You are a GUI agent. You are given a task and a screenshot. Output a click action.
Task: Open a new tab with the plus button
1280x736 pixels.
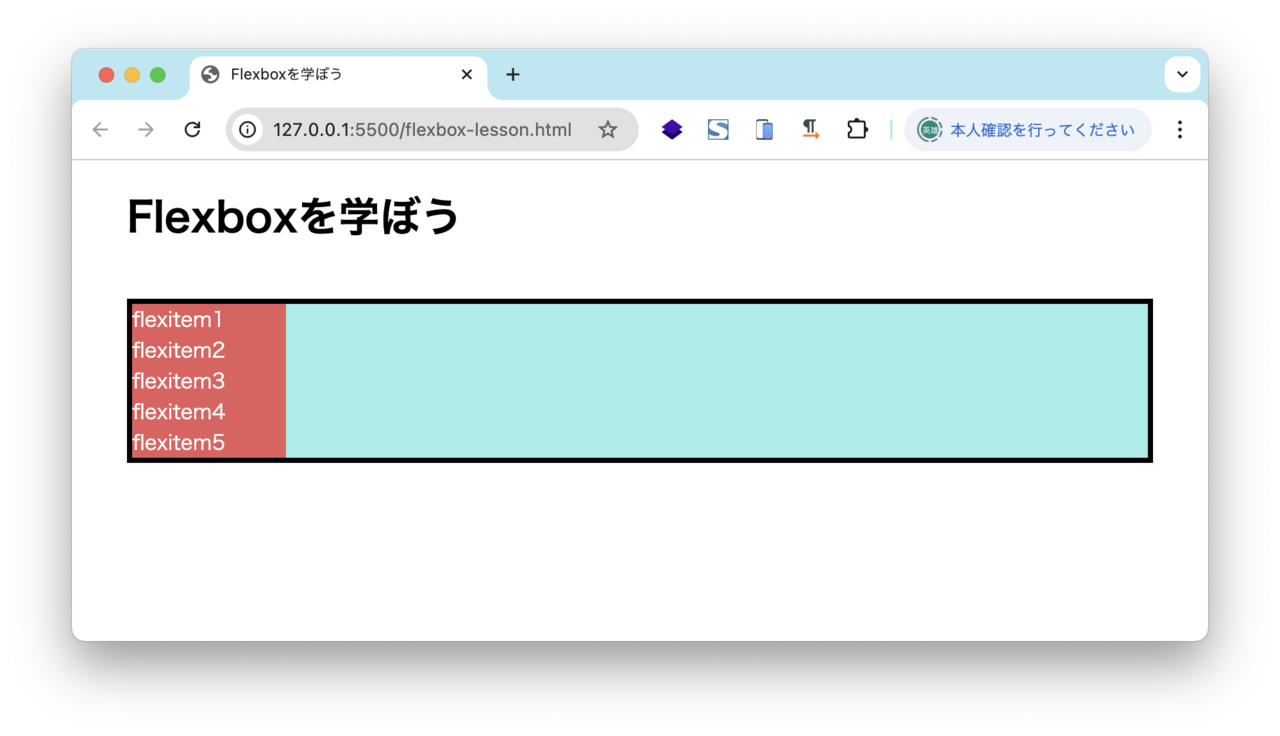tap(513, 74)
